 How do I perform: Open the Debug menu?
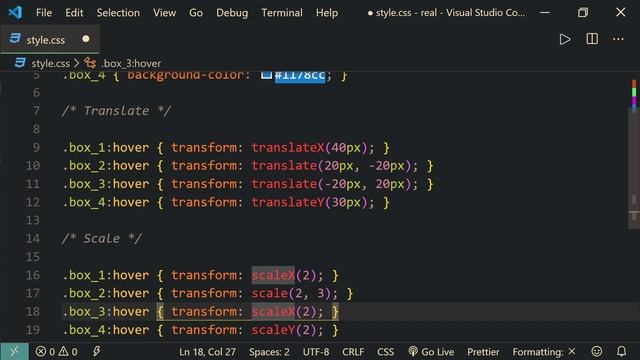coord(232,13)
